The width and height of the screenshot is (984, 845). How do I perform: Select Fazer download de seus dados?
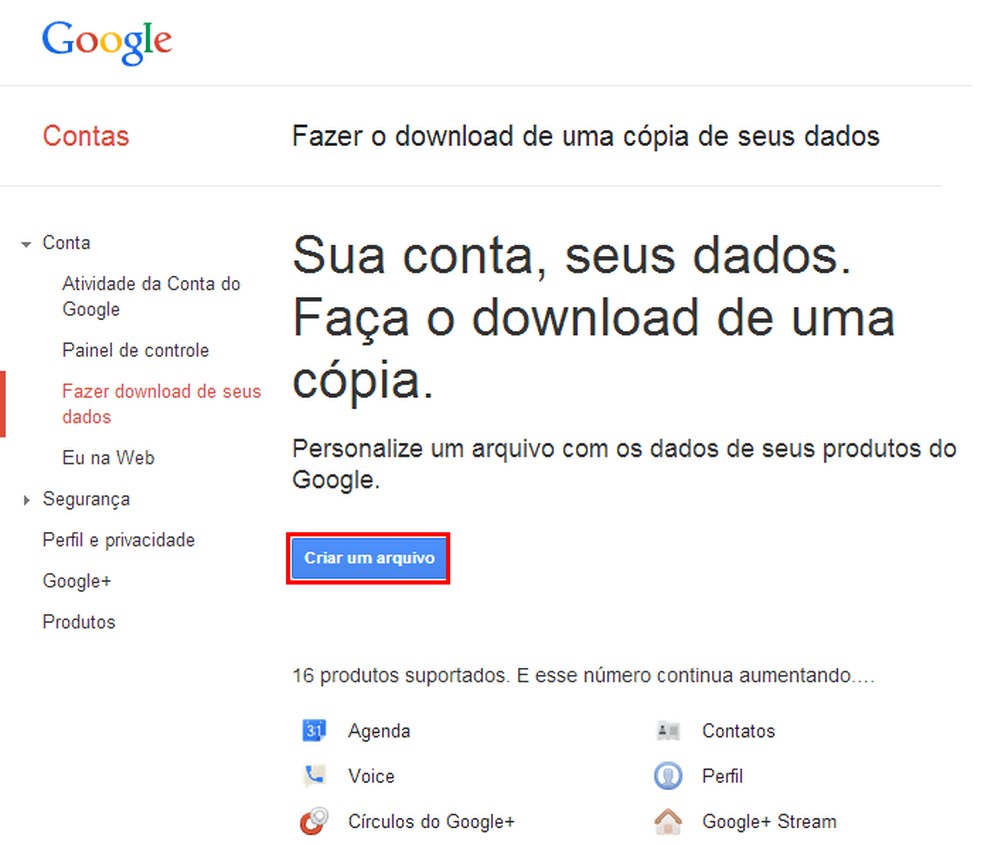(x=161, y=404)
